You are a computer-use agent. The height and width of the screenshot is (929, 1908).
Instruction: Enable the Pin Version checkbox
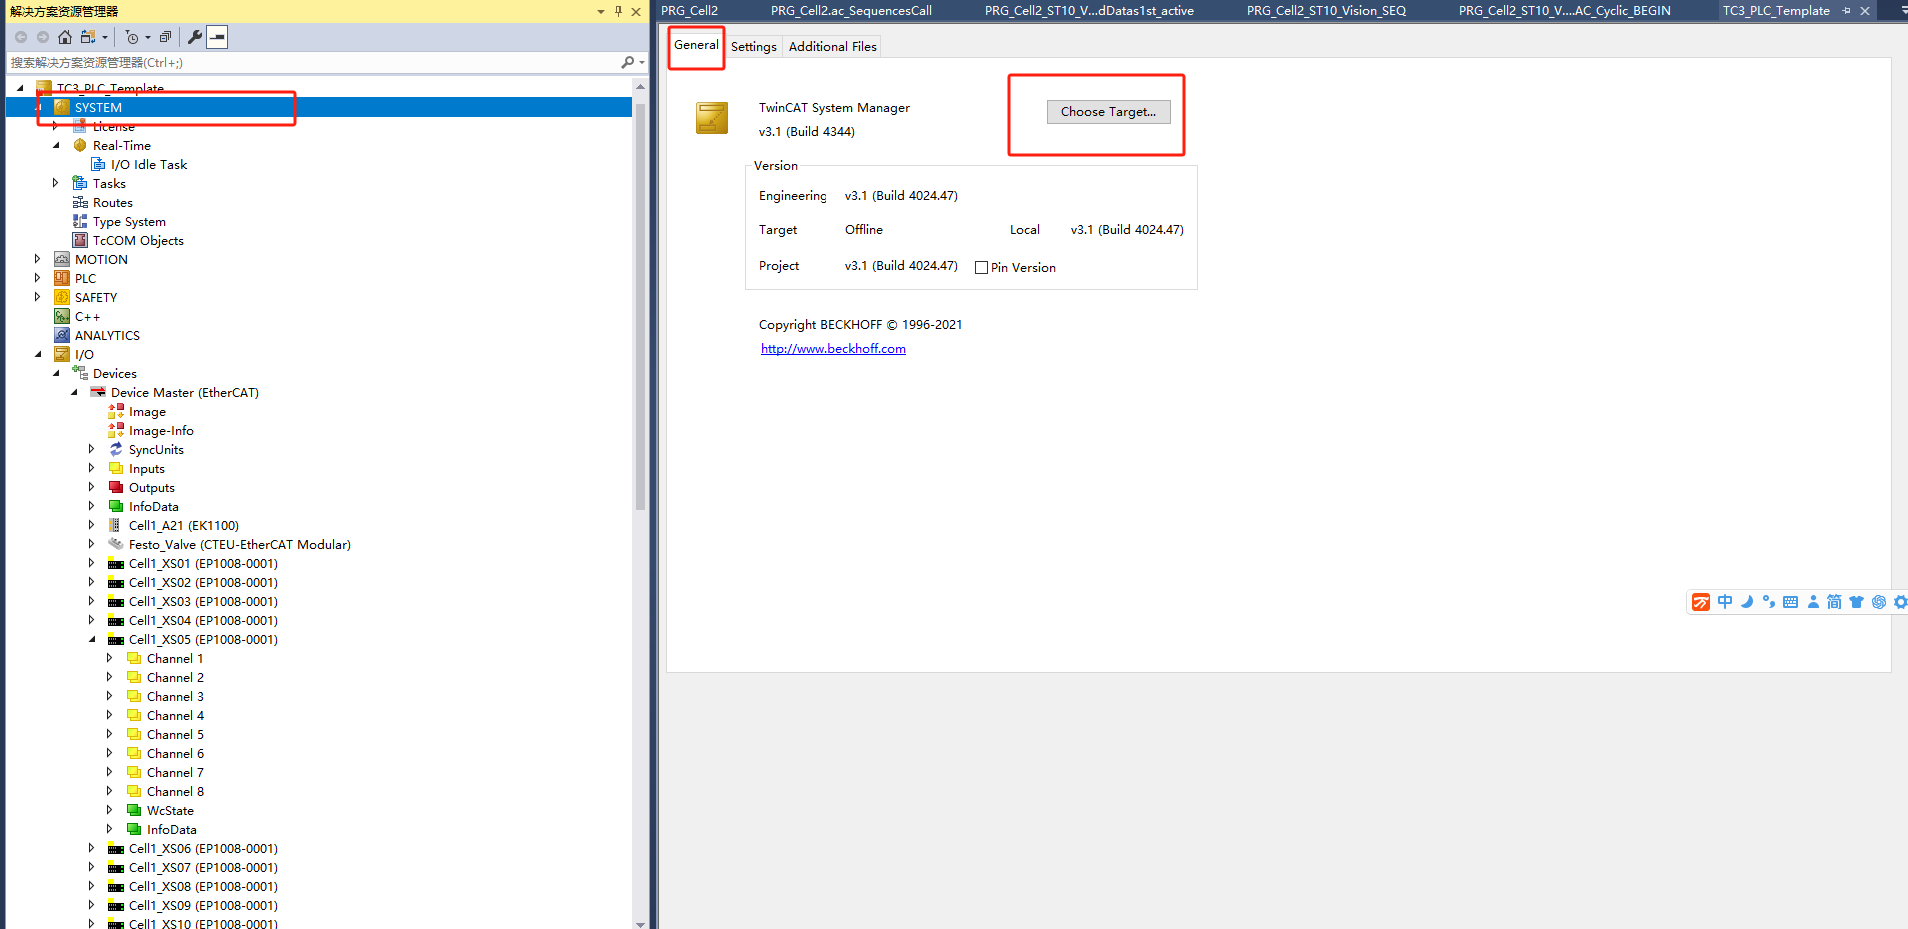point(982,267)
